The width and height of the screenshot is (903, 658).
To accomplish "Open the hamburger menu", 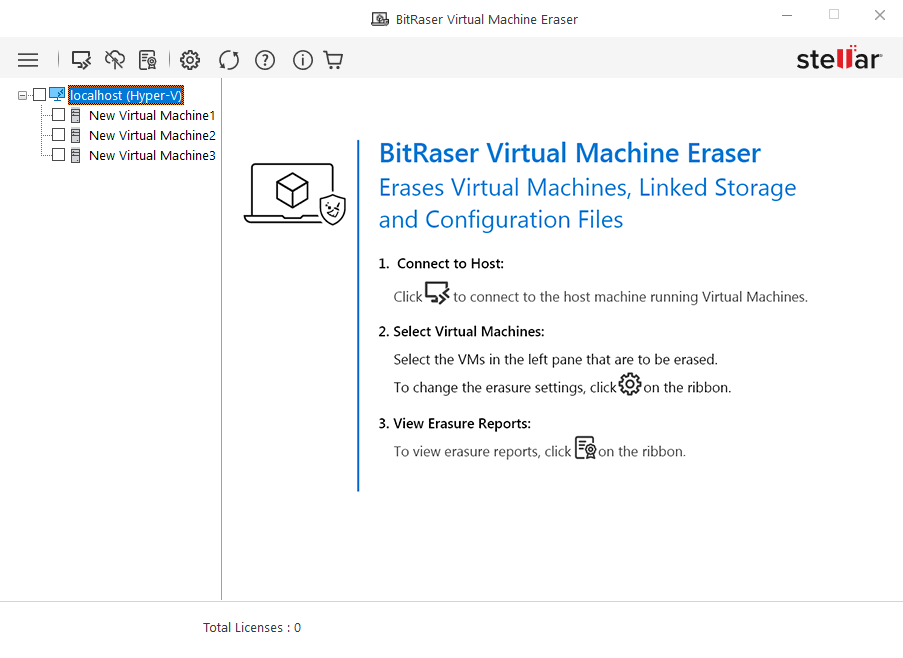I will coord(28,60).
